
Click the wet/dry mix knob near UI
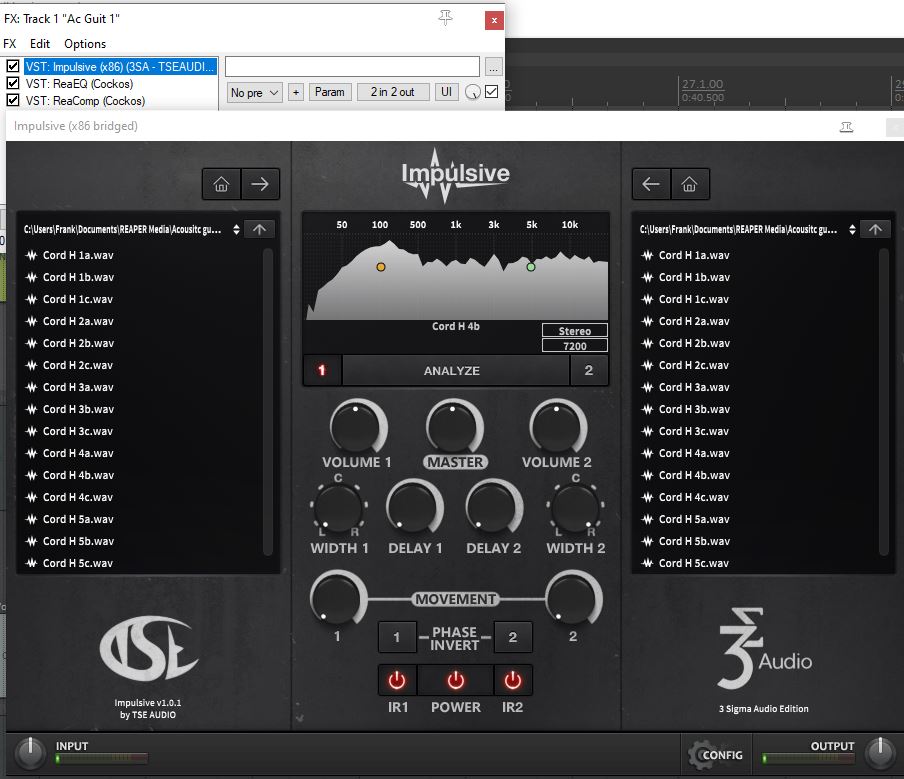[473, 92]
